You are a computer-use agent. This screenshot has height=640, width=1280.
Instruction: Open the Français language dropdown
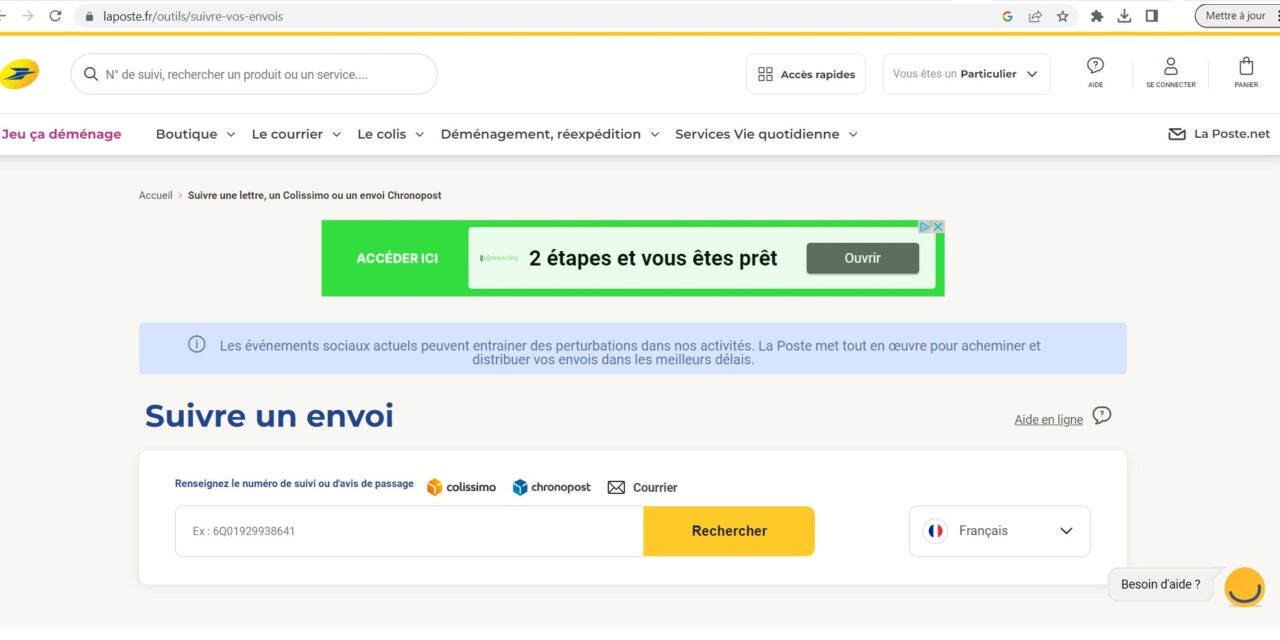tap(999, 531)
